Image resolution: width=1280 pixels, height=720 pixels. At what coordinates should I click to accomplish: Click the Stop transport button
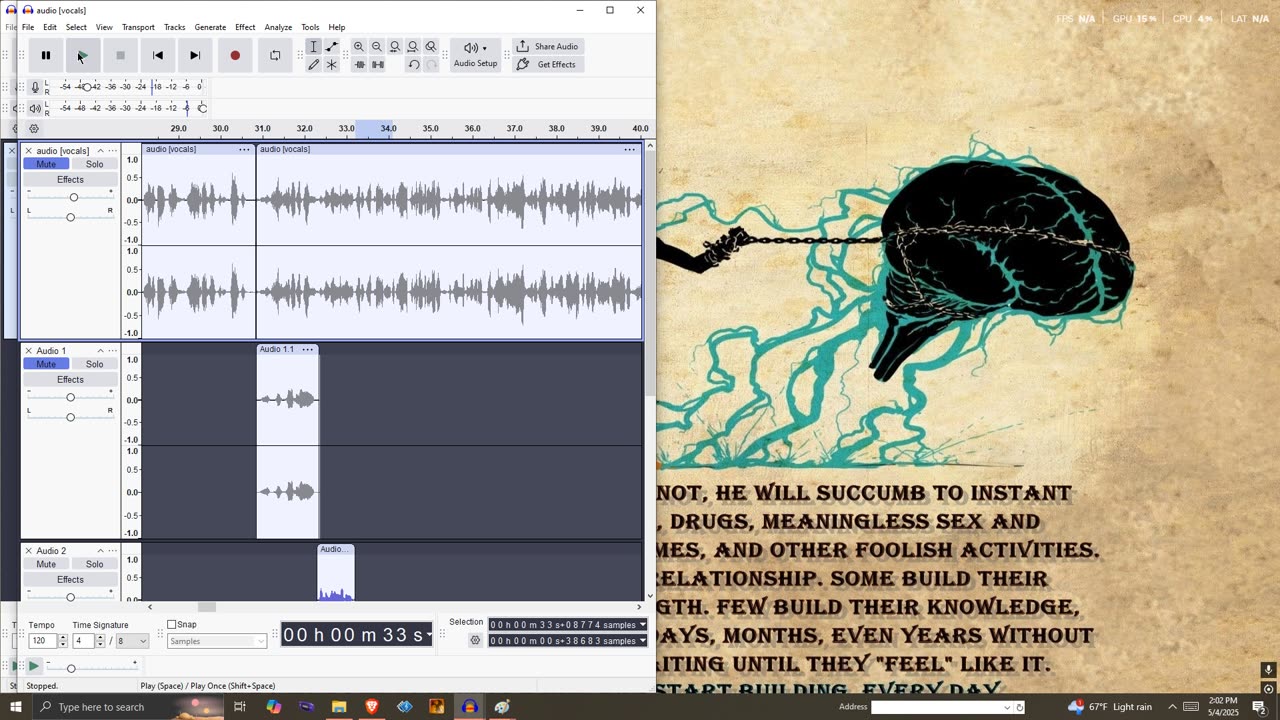[120, 56]
